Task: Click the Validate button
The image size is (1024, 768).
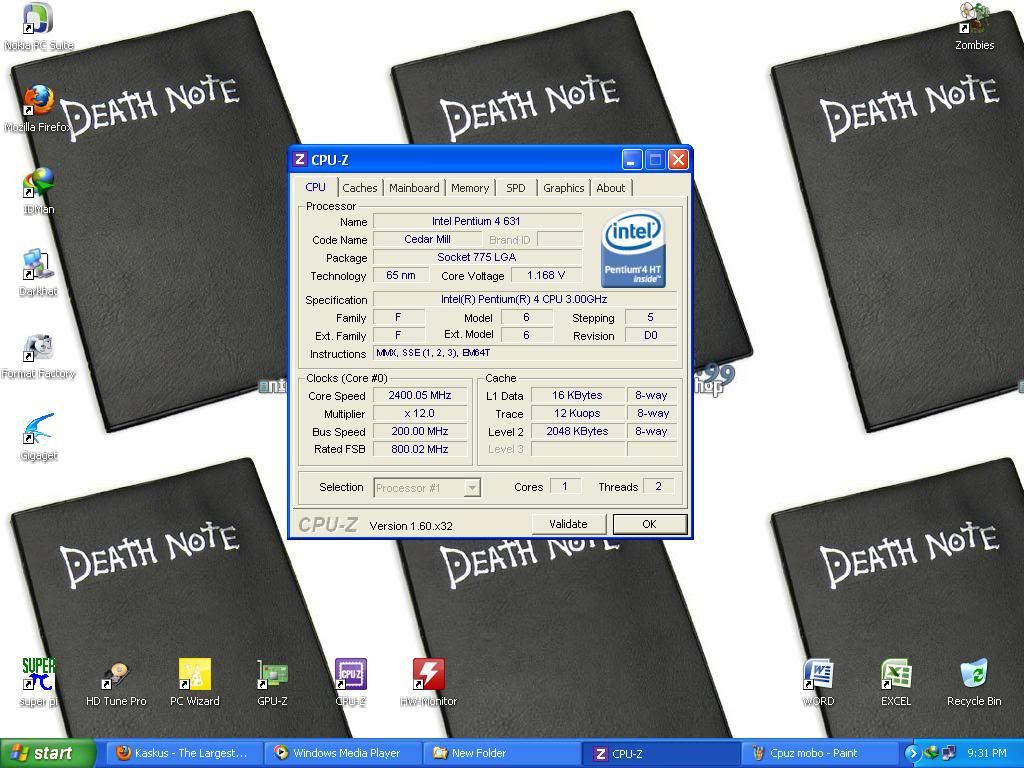Action: click(568, 524)
